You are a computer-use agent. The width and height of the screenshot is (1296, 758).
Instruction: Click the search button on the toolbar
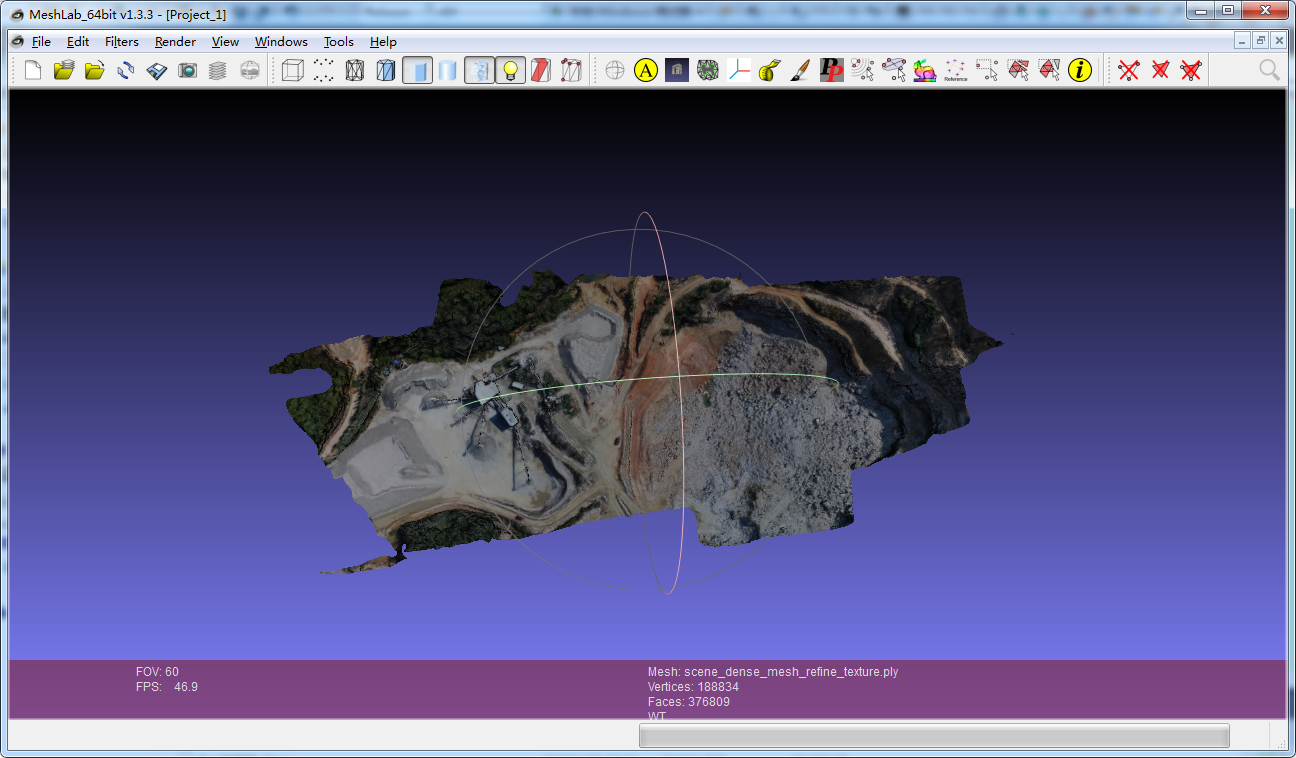pyautogui.click(x=1268, y=70)
